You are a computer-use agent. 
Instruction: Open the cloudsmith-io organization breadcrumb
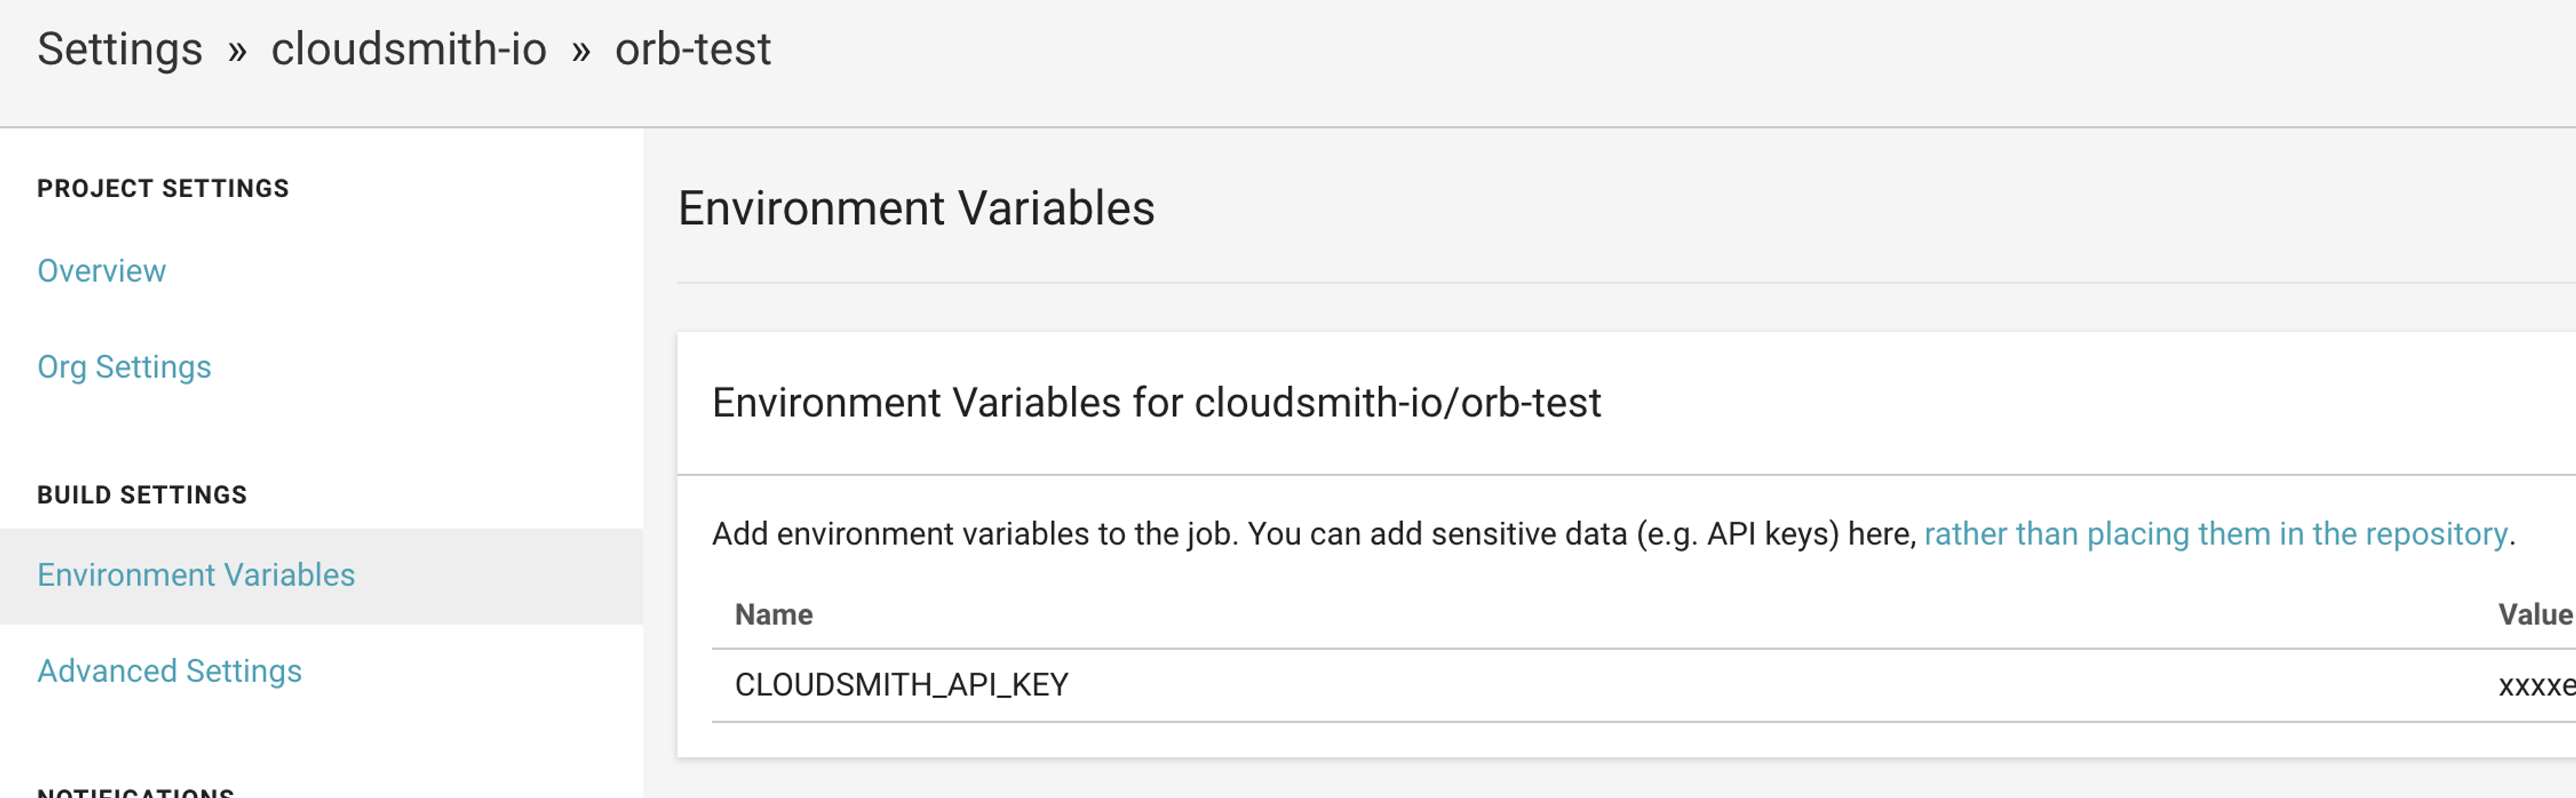[410, 48]
